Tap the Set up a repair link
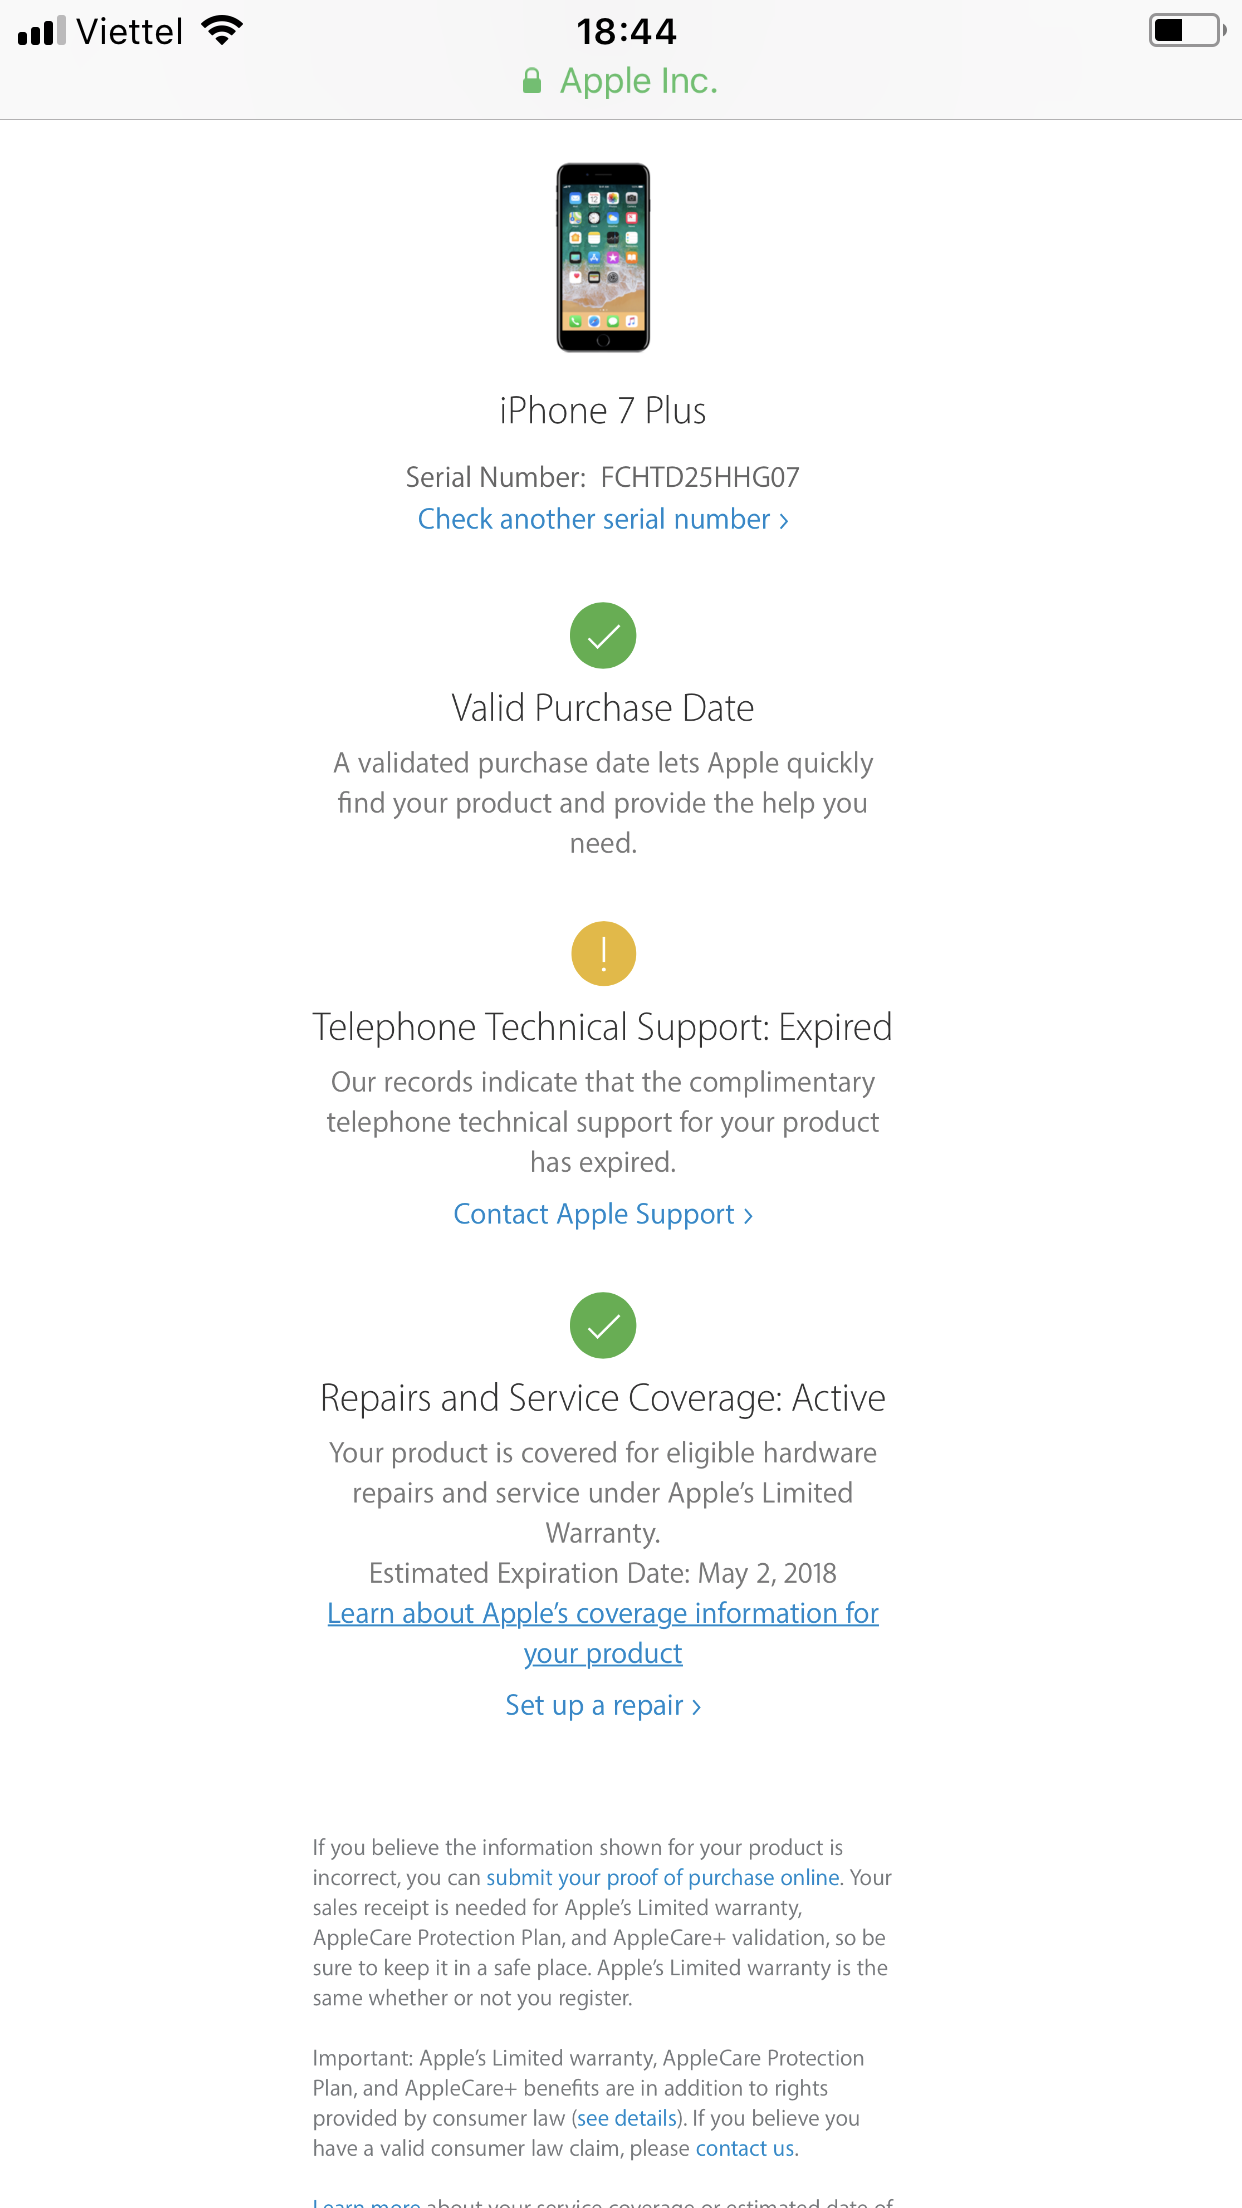 [603, 1706]
